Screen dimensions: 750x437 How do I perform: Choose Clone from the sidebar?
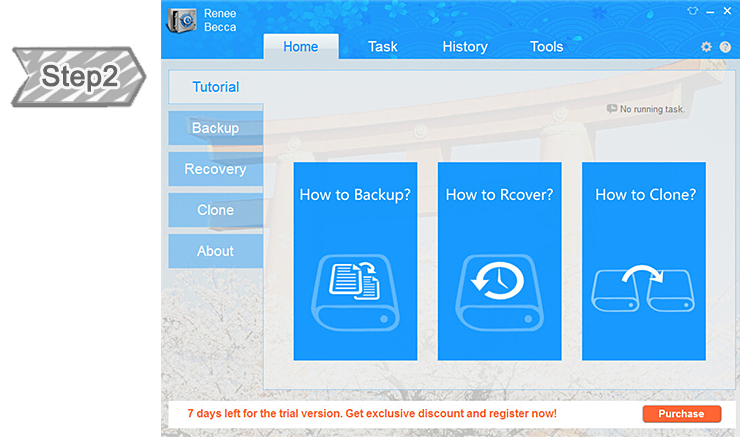(215, 210)
